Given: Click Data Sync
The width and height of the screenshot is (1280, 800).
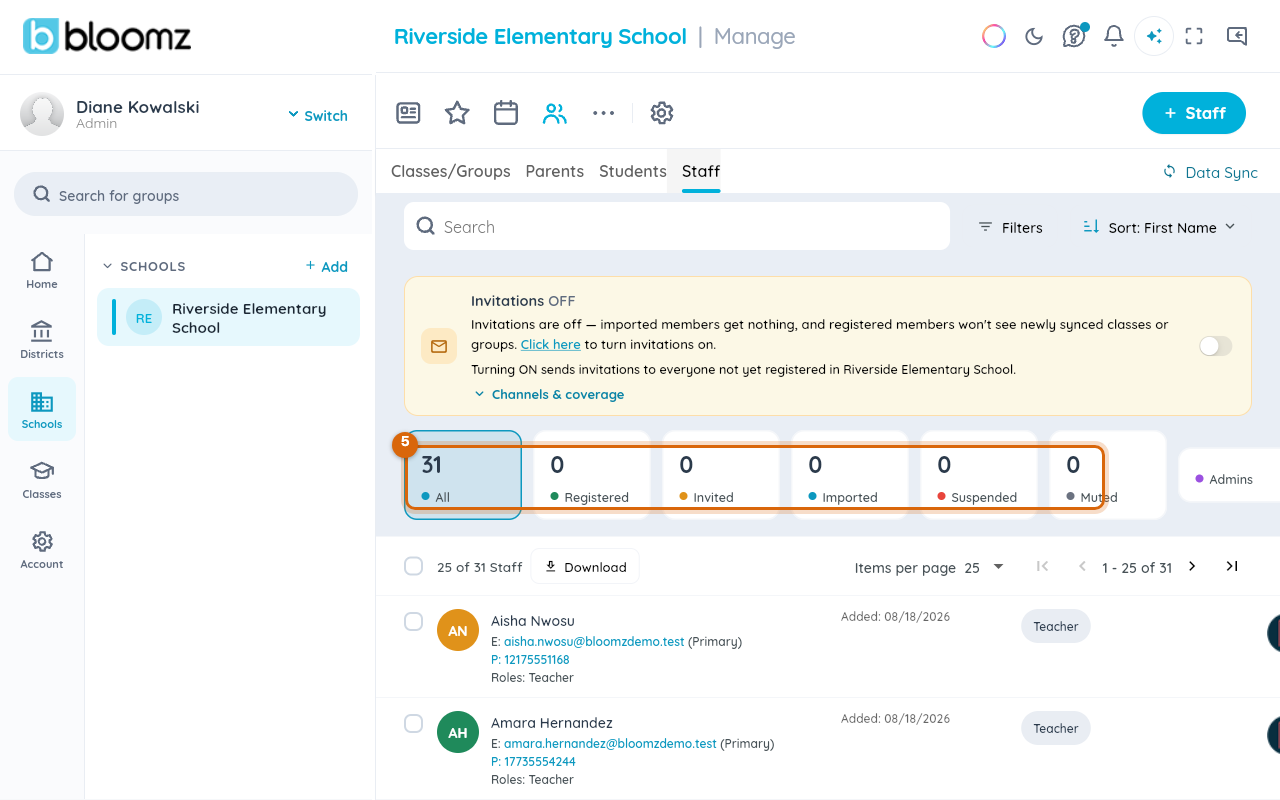Looking at the screenshot, I should [1210, 172].
